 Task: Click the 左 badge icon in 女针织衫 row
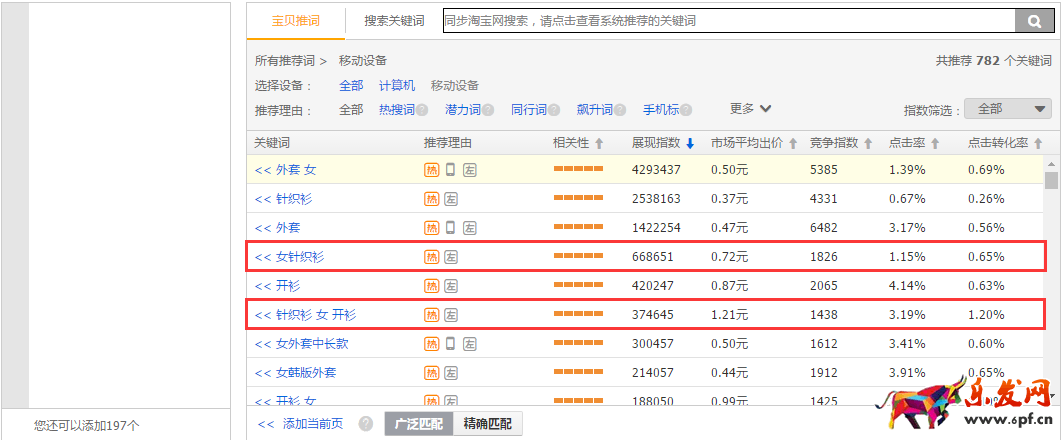pos(451,257)
